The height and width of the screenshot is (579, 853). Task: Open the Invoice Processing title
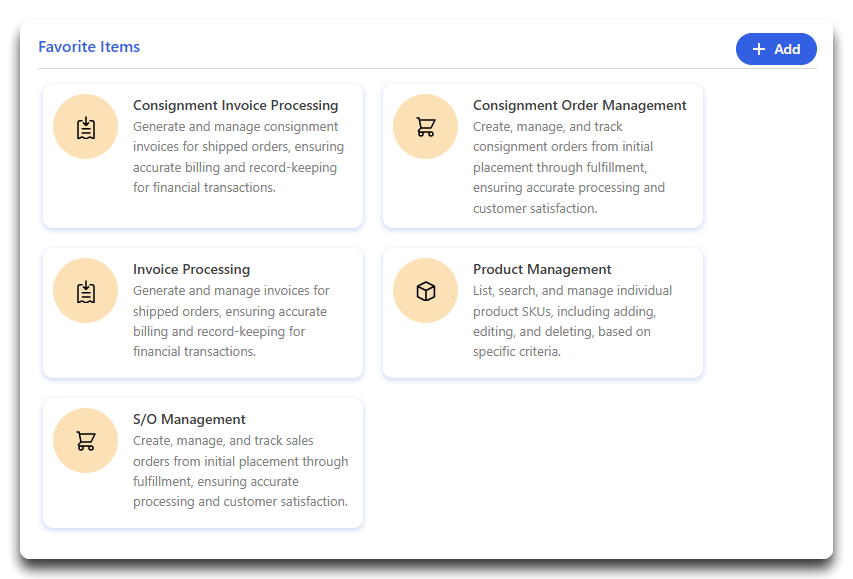point(191,269)
